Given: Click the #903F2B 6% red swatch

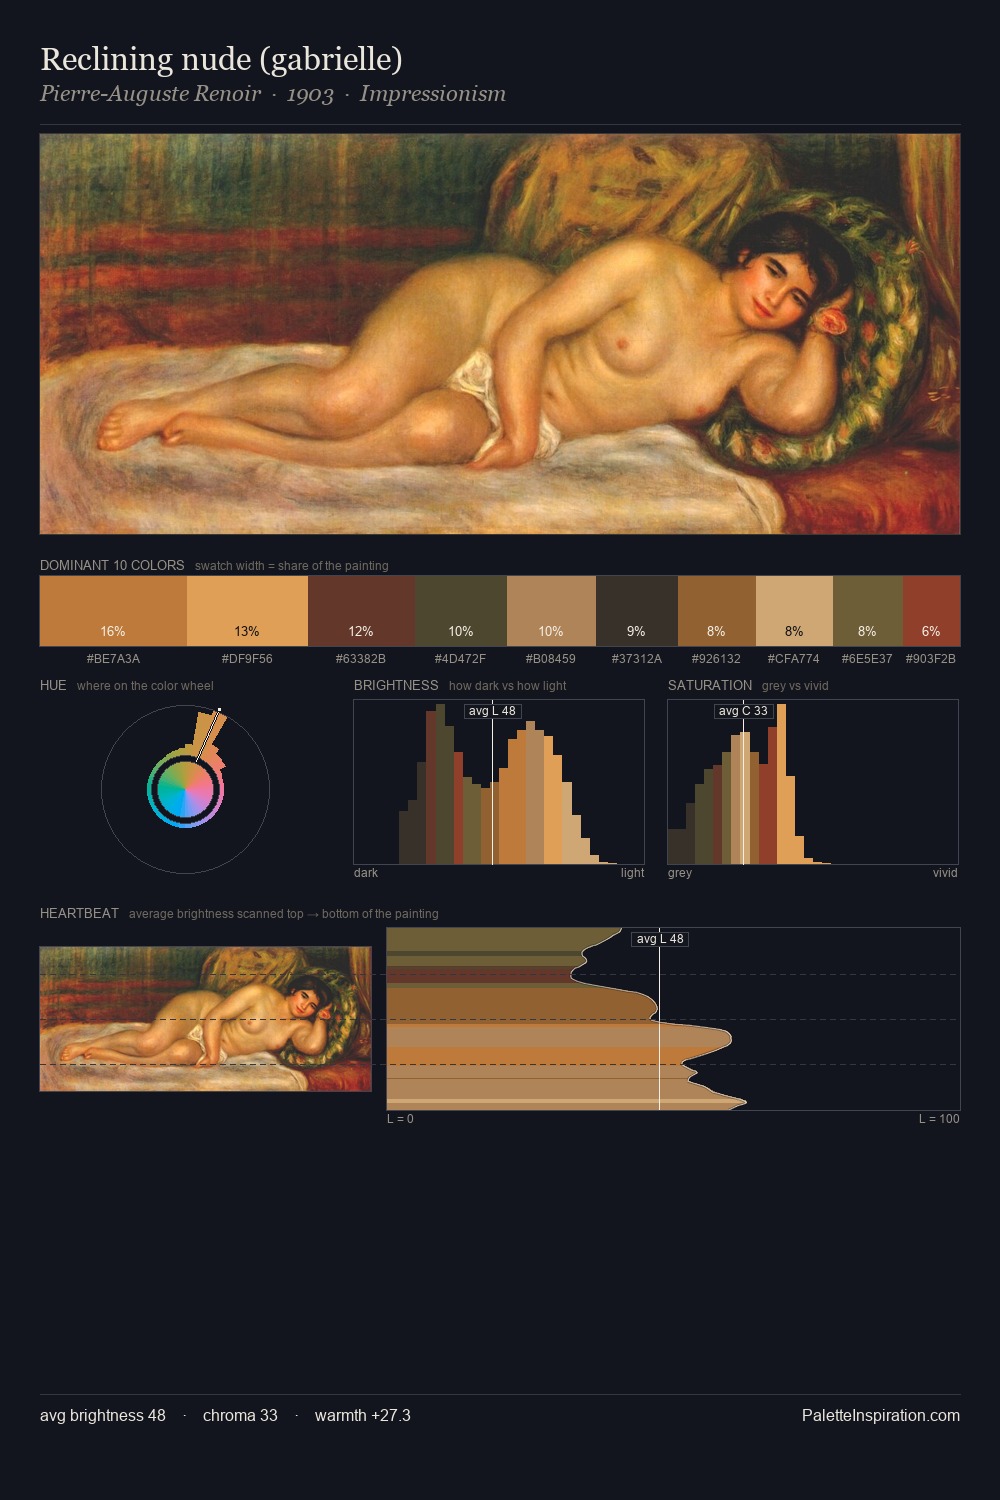Looking at the screenshot, I should (931, 610).
